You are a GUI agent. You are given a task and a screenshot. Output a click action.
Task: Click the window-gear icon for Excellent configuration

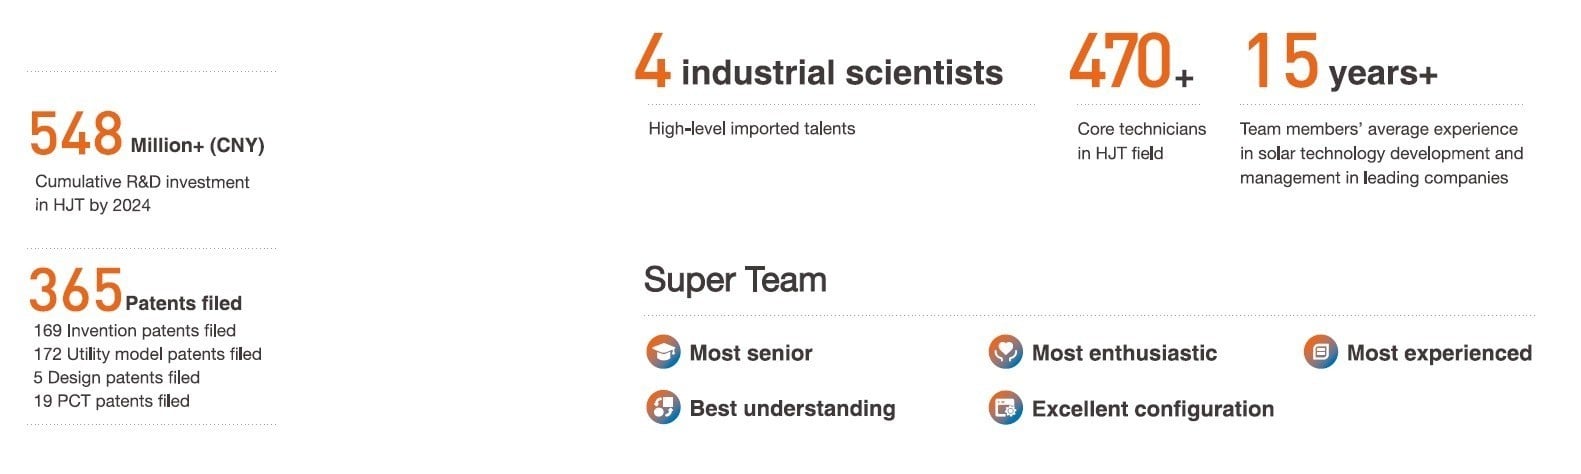point(1005,408)
